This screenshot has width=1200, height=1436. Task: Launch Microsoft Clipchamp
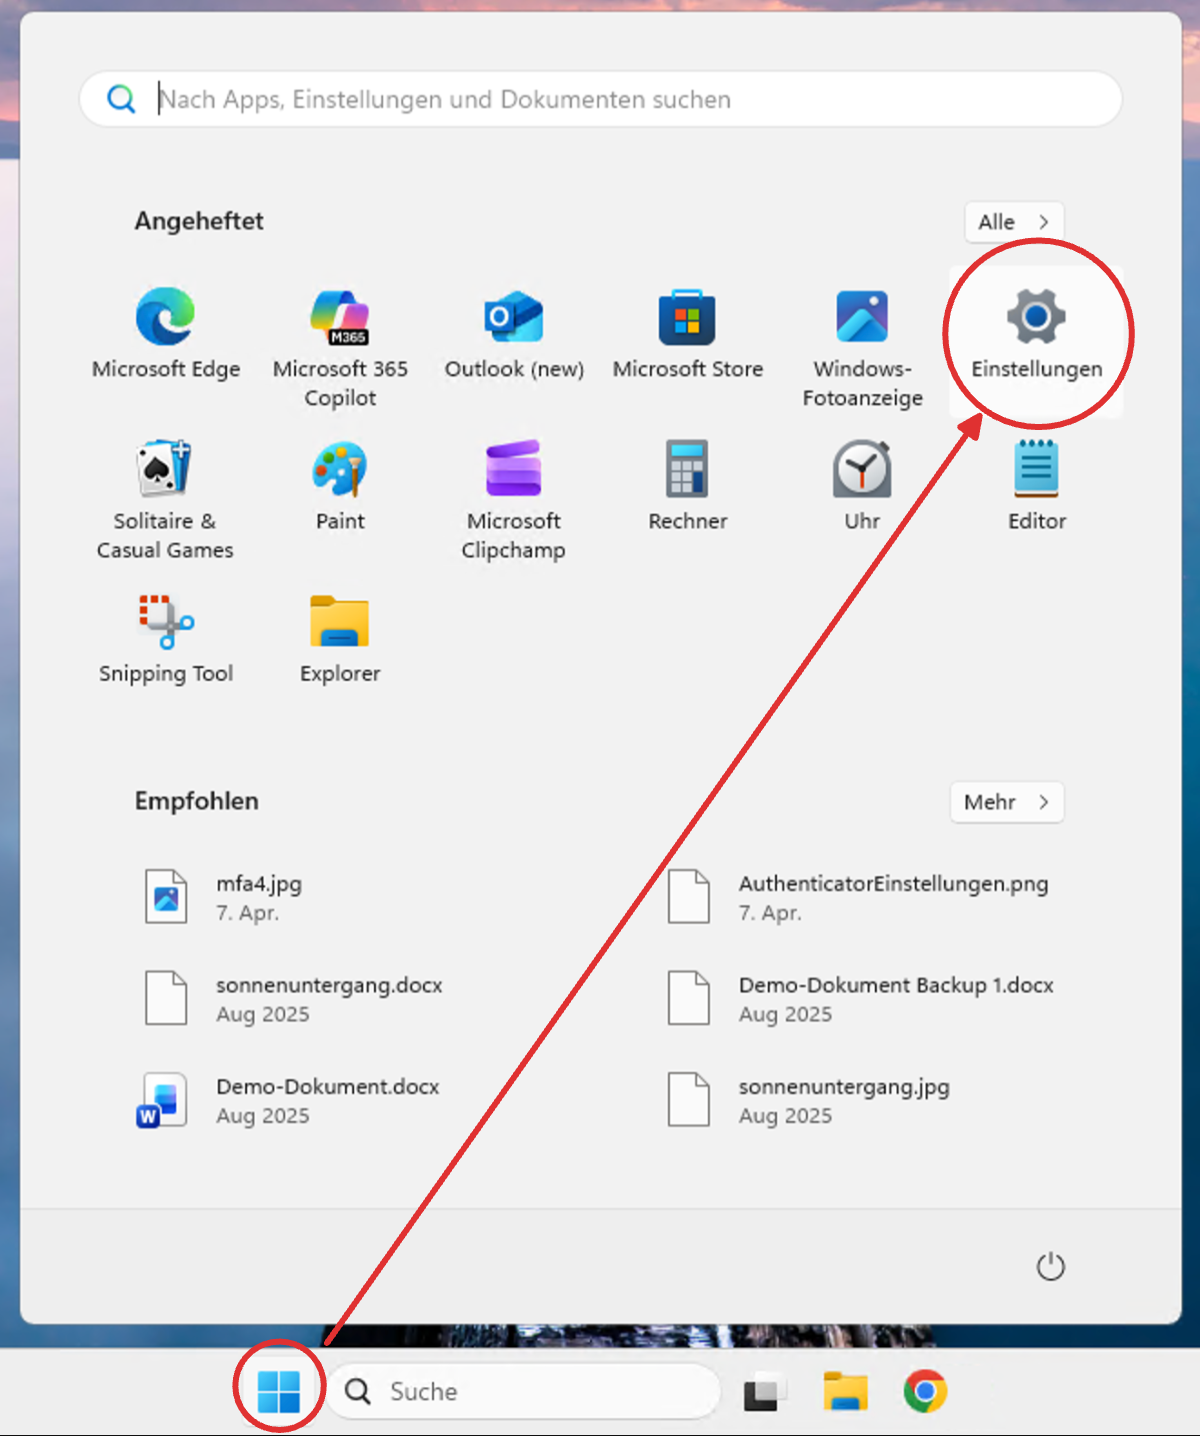(514, 500)
